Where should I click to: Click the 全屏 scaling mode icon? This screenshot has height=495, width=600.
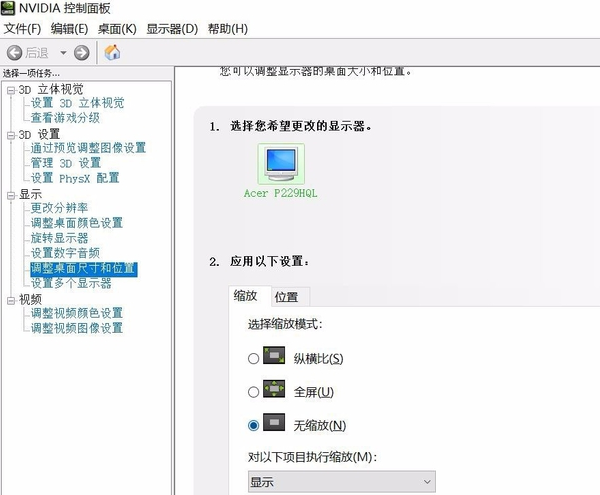274,389
